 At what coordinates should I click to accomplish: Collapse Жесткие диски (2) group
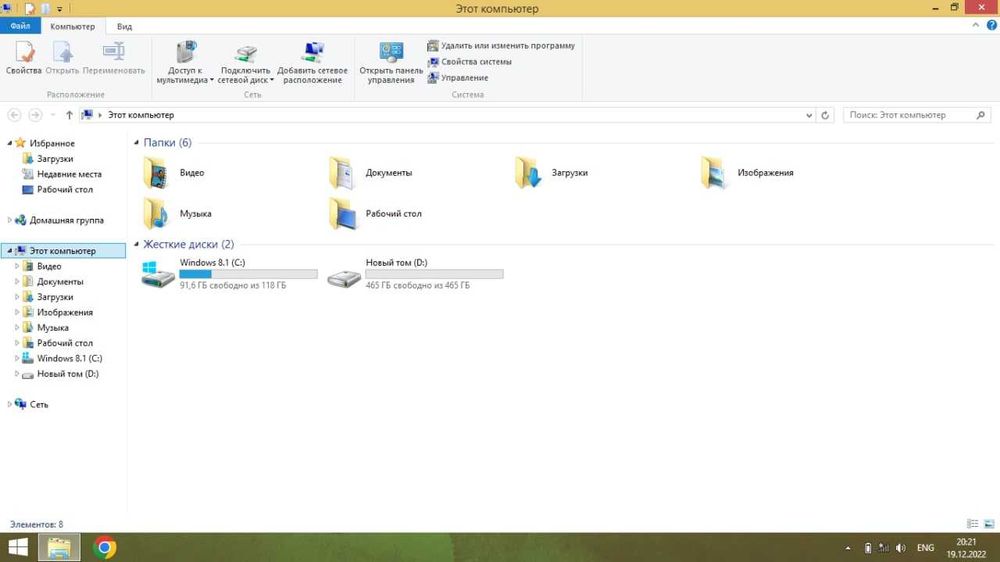(x=136, y=244)
